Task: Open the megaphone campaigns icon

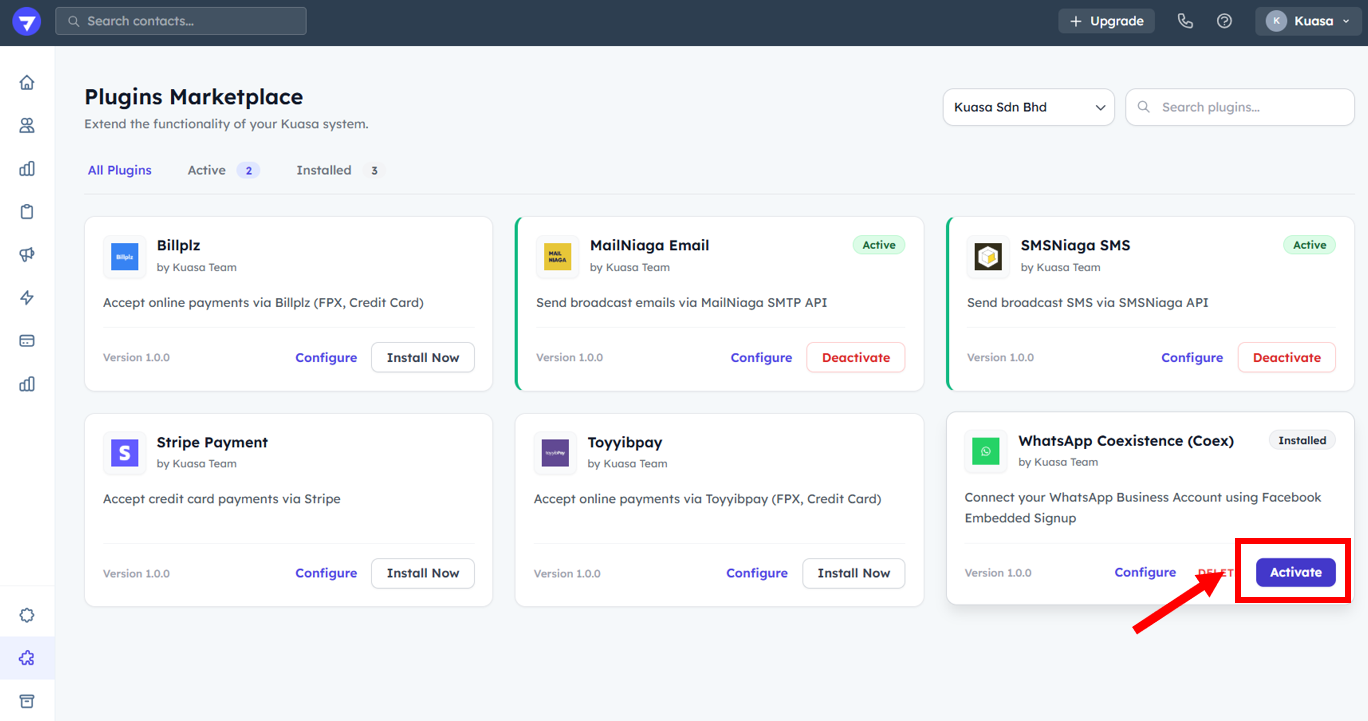Action: coord(27,254)
